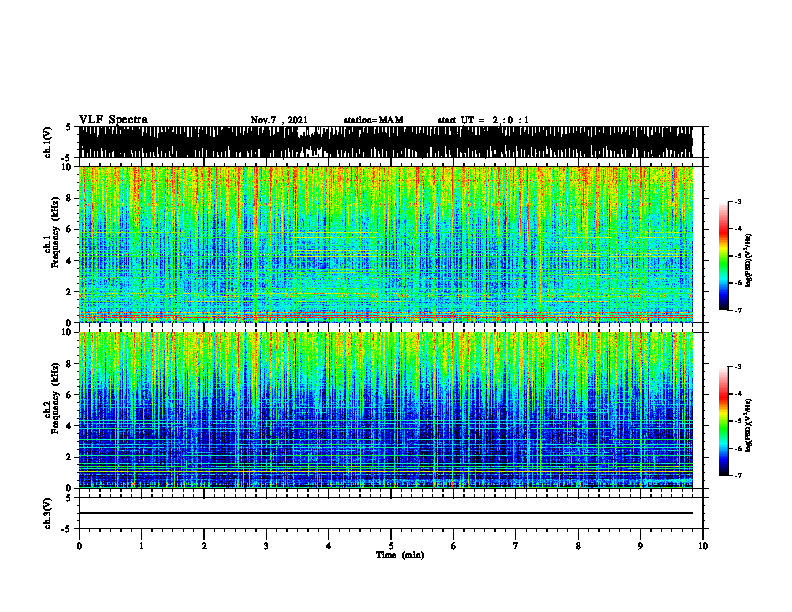792x612 pixels.
Task: Click the "start UT = 2:0:1" text
Action: (483, 120)
